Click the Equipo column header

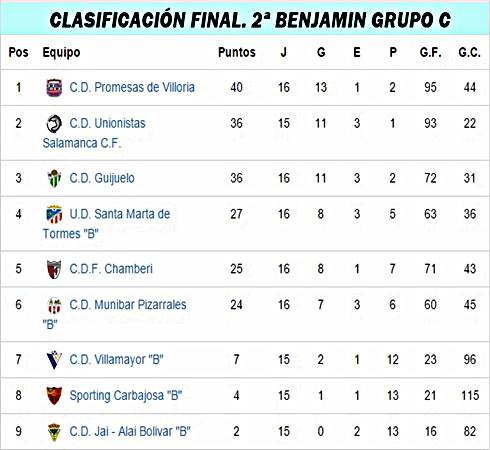(x=61, y=52)
